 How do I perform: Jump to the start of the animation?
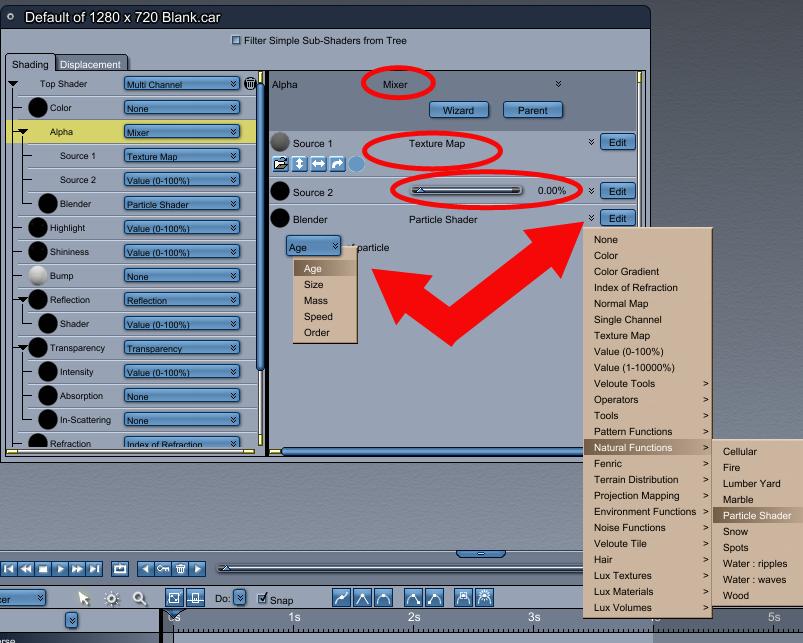pyautogui.click(x=9, y=569)
